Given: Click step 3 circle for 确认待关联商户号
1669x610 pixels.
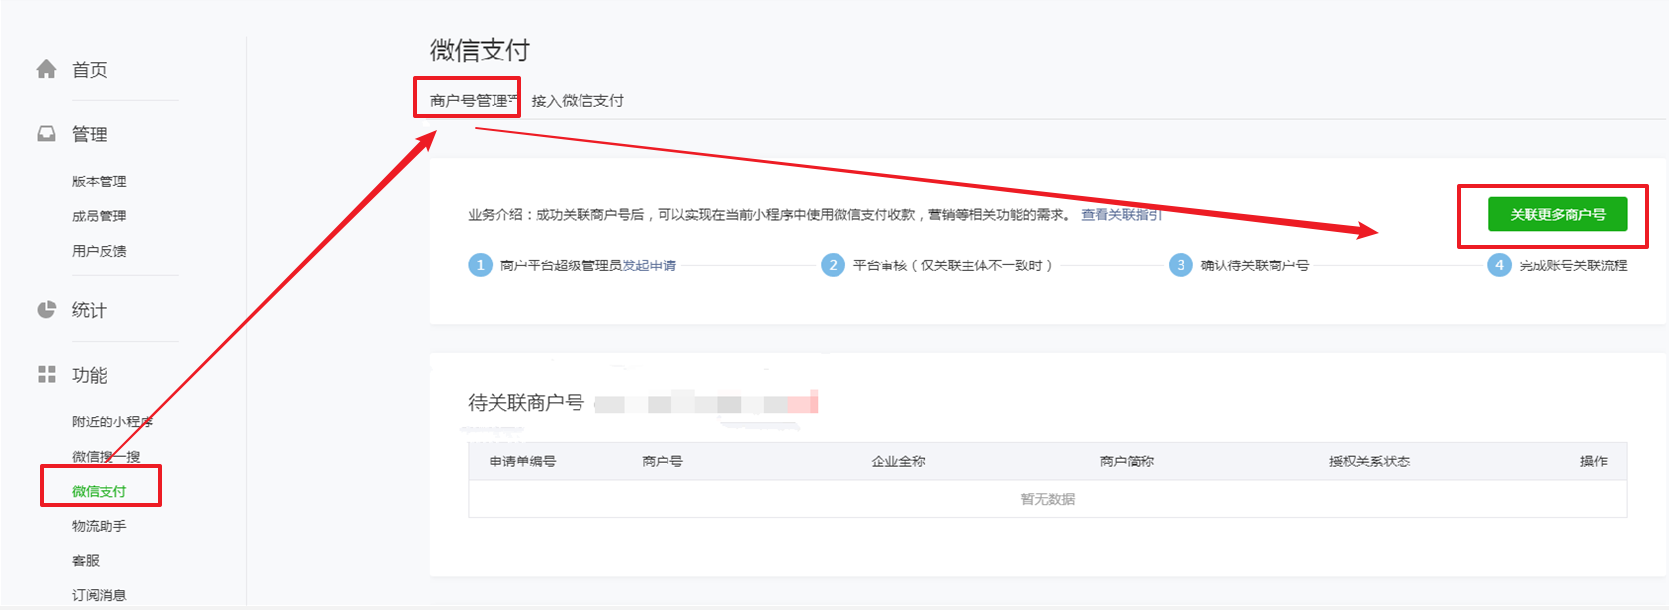Looking at the screenshot, I should click(x=1181, y=265).
